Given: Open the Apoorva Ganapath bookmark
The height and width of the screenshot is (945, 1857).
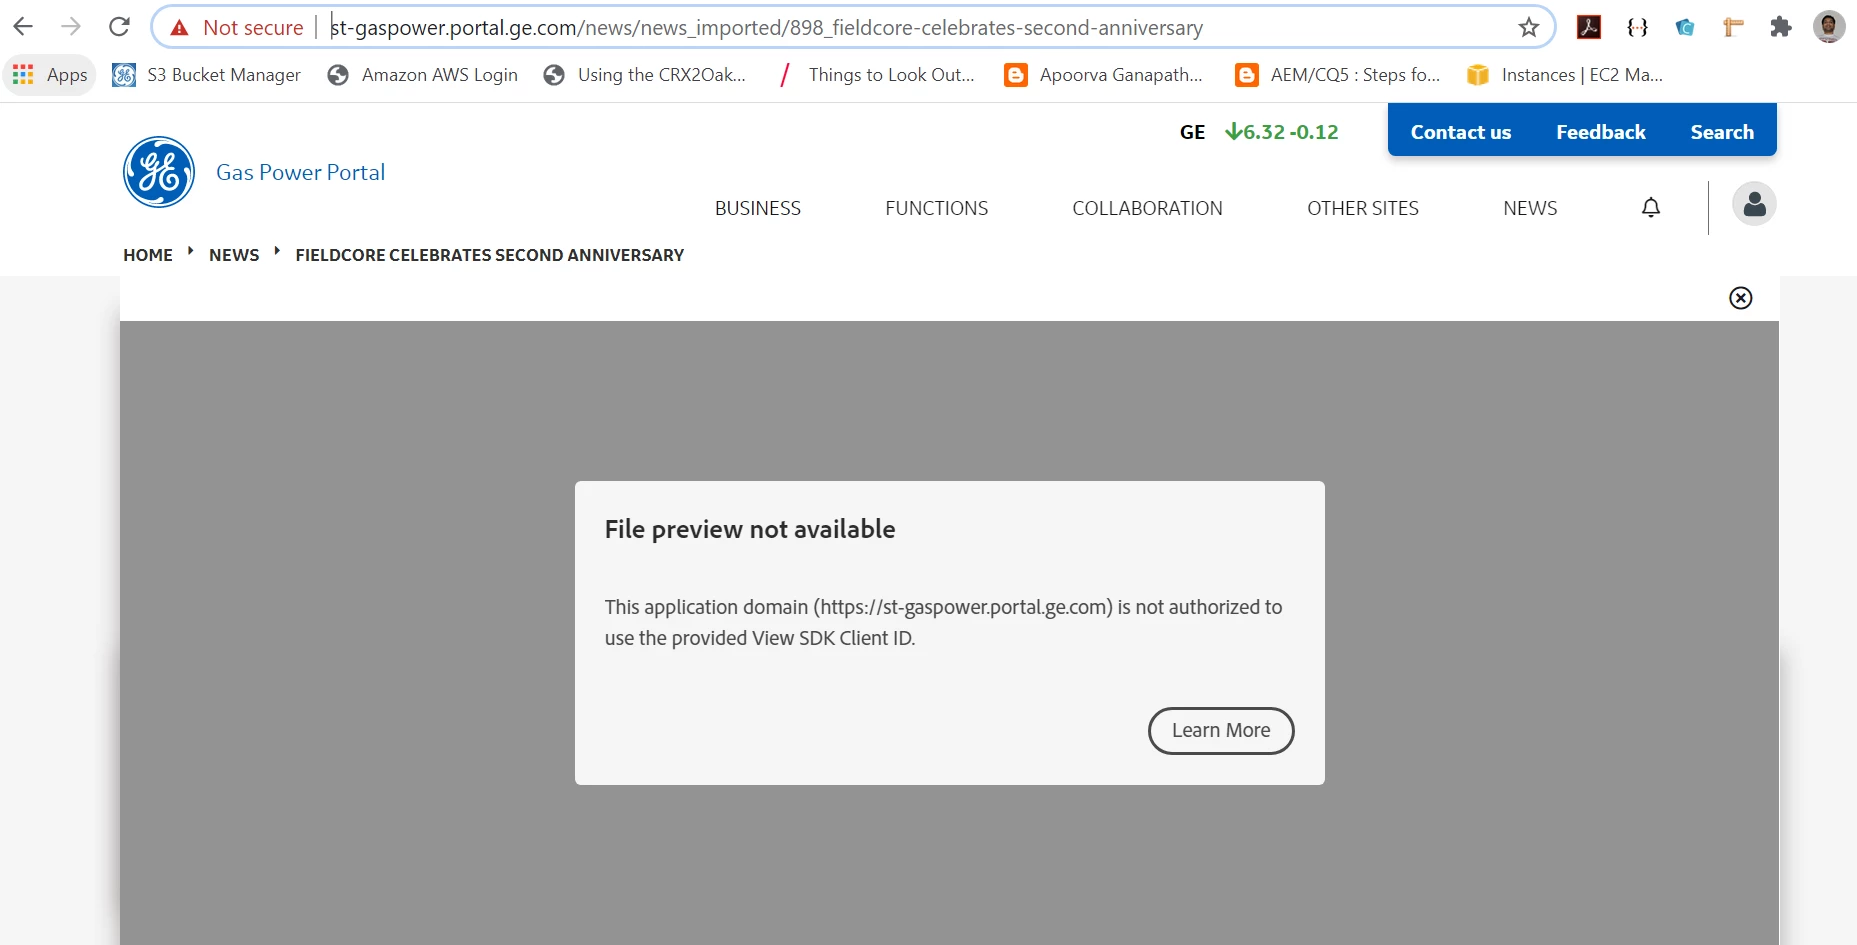Looking at the screenshot, I should (x=1104, y=75).
